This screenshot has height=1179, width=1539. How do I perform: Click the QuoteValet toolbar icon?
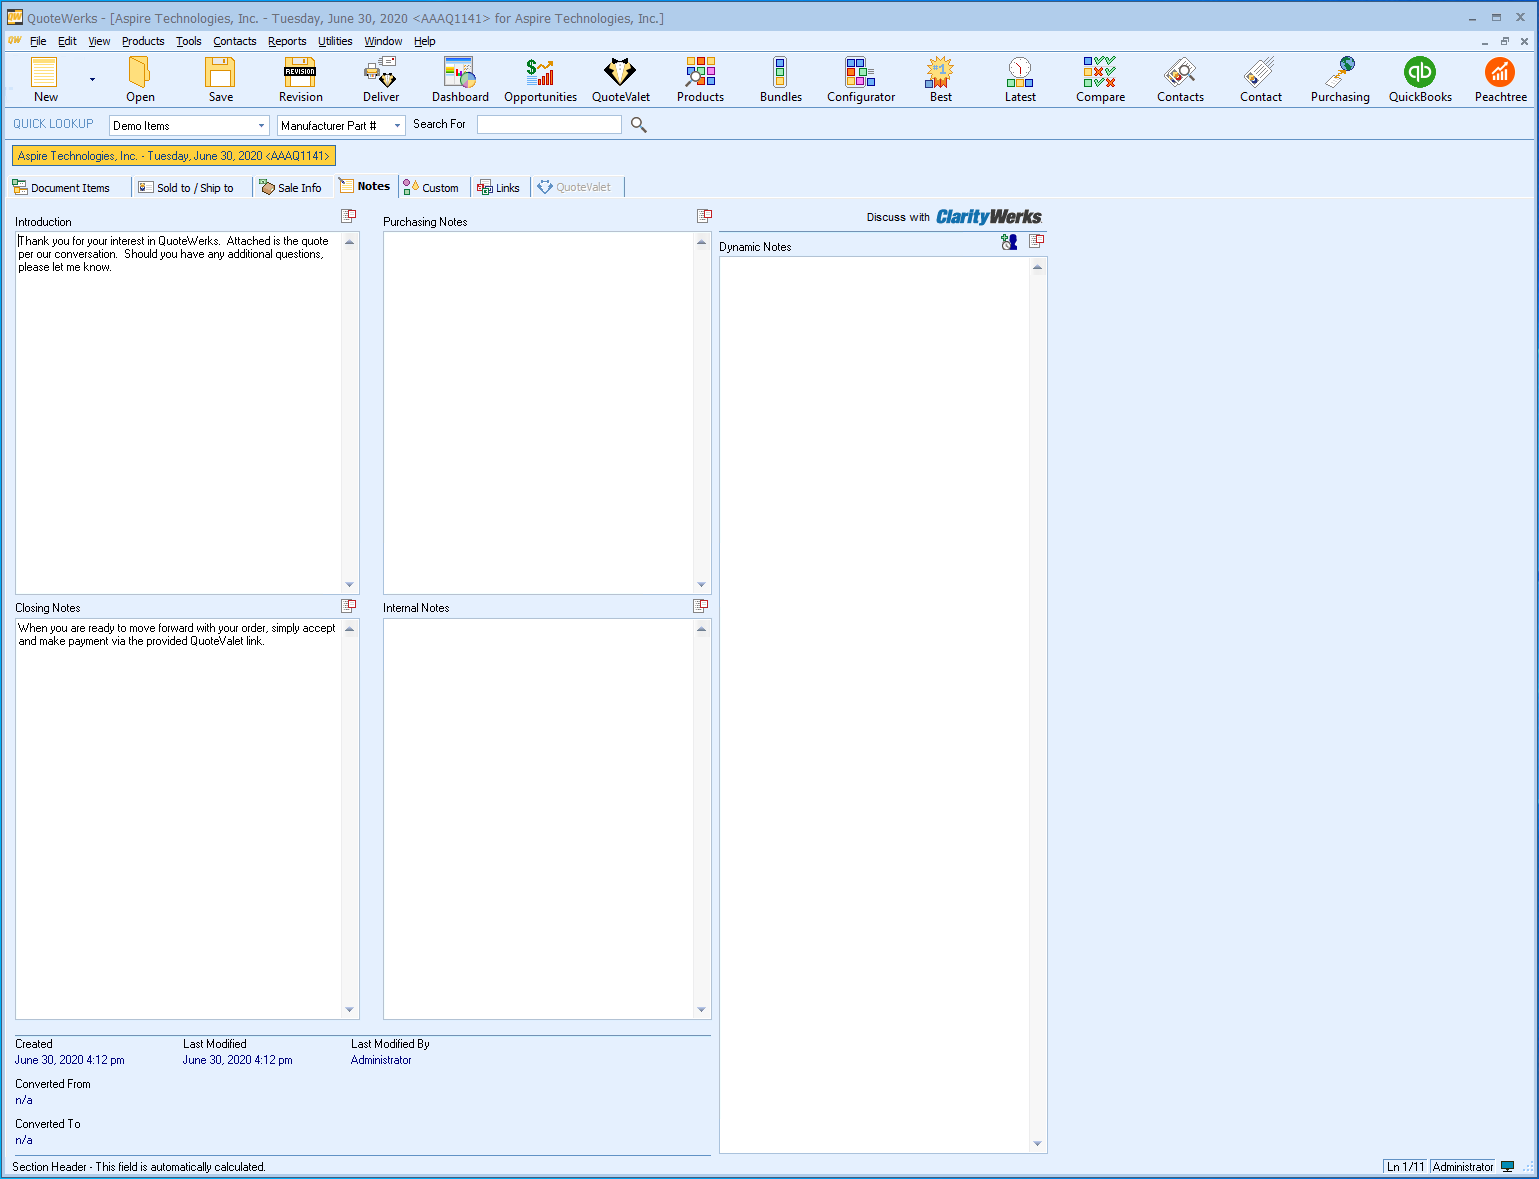pos(620,80)
